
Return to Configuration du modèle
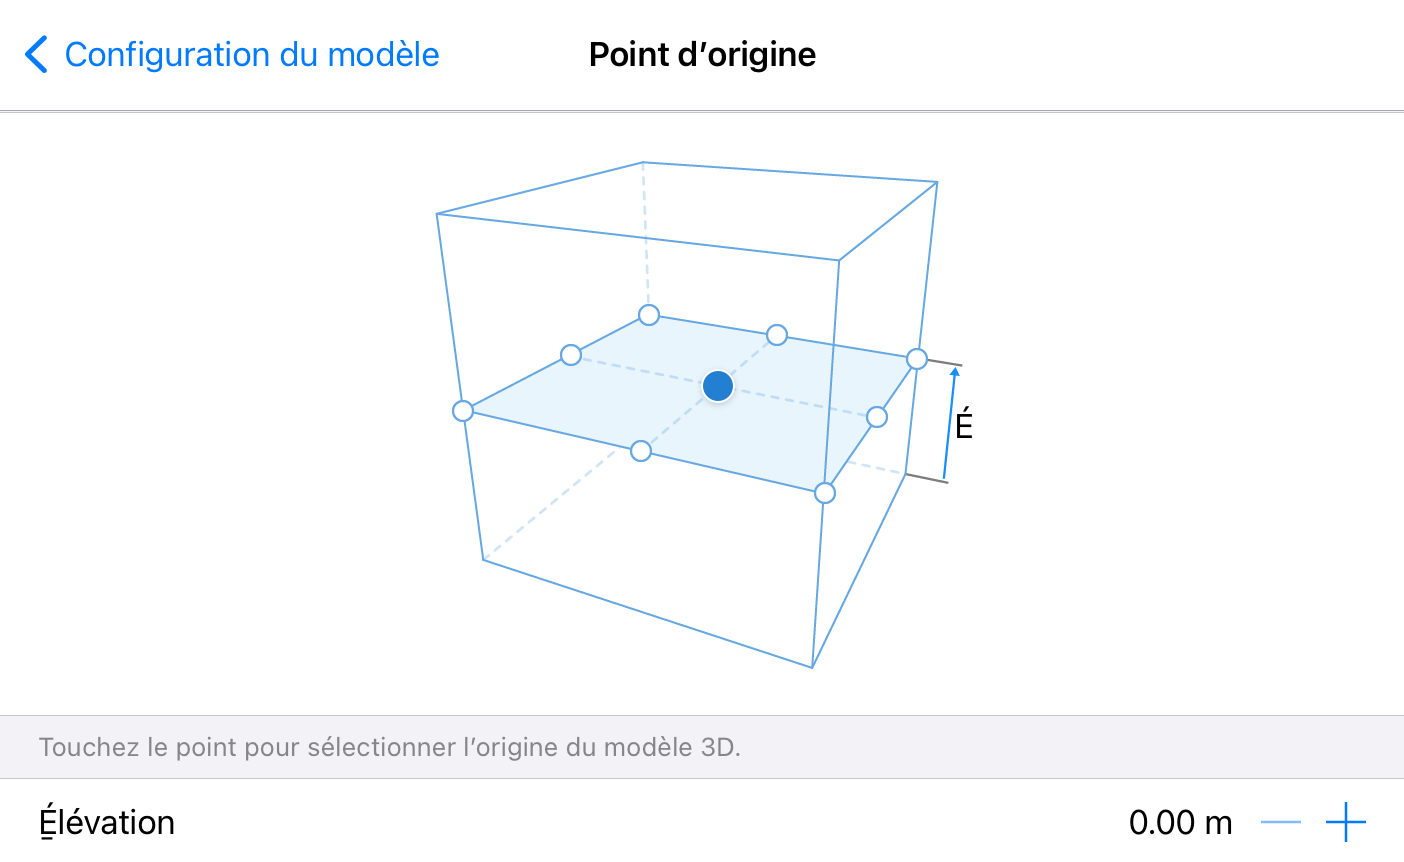tap(251, 54)
